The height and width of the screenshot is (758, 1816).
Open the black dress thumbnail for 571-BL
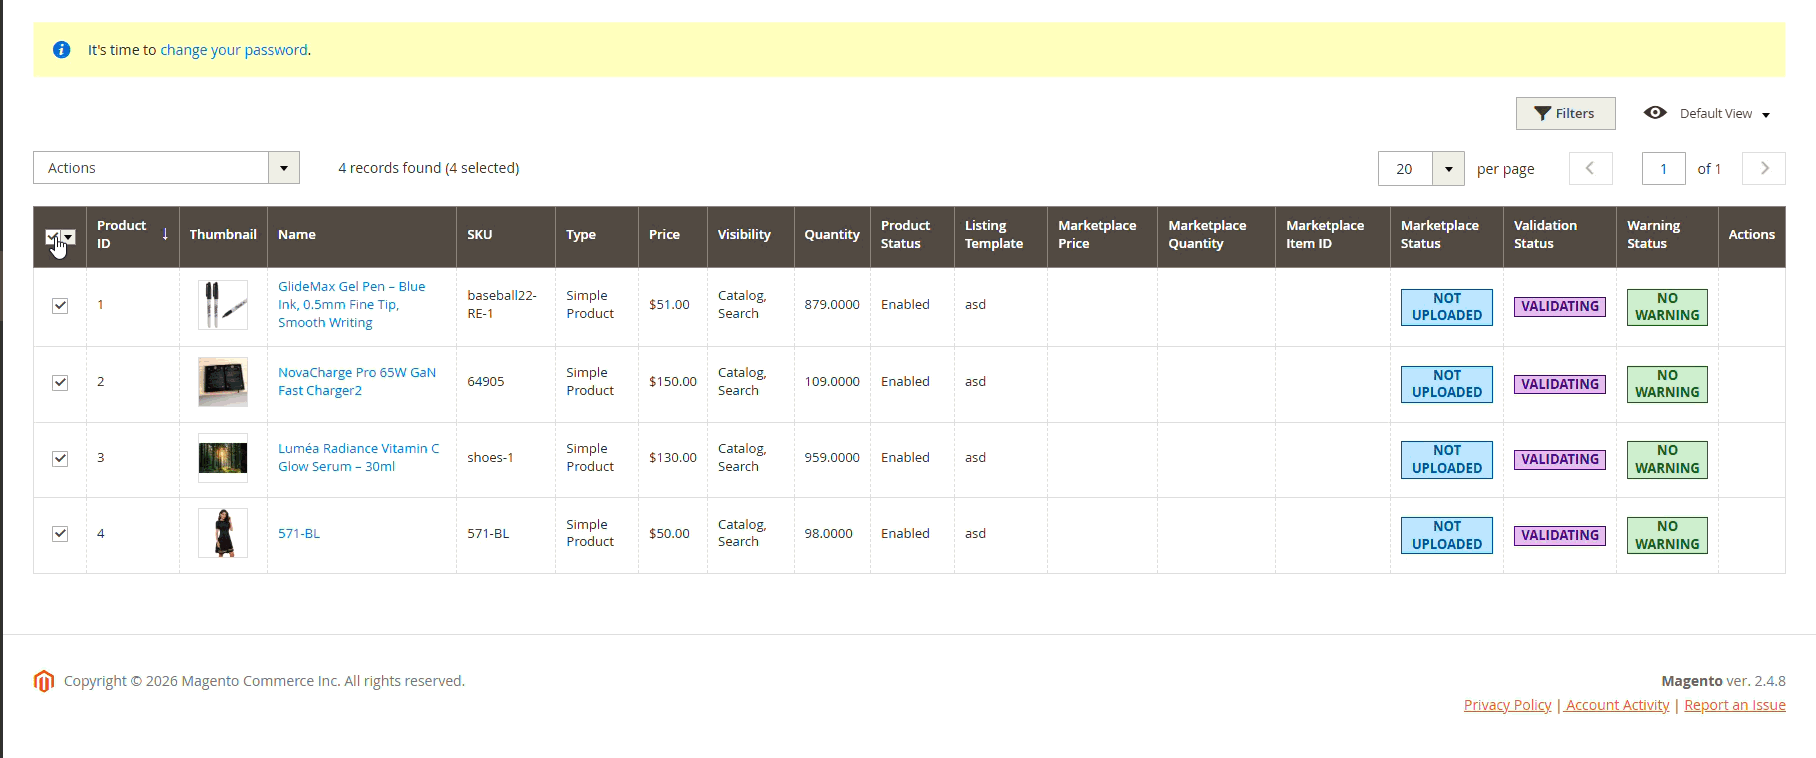pyautogui.click(x=223, y=533)
